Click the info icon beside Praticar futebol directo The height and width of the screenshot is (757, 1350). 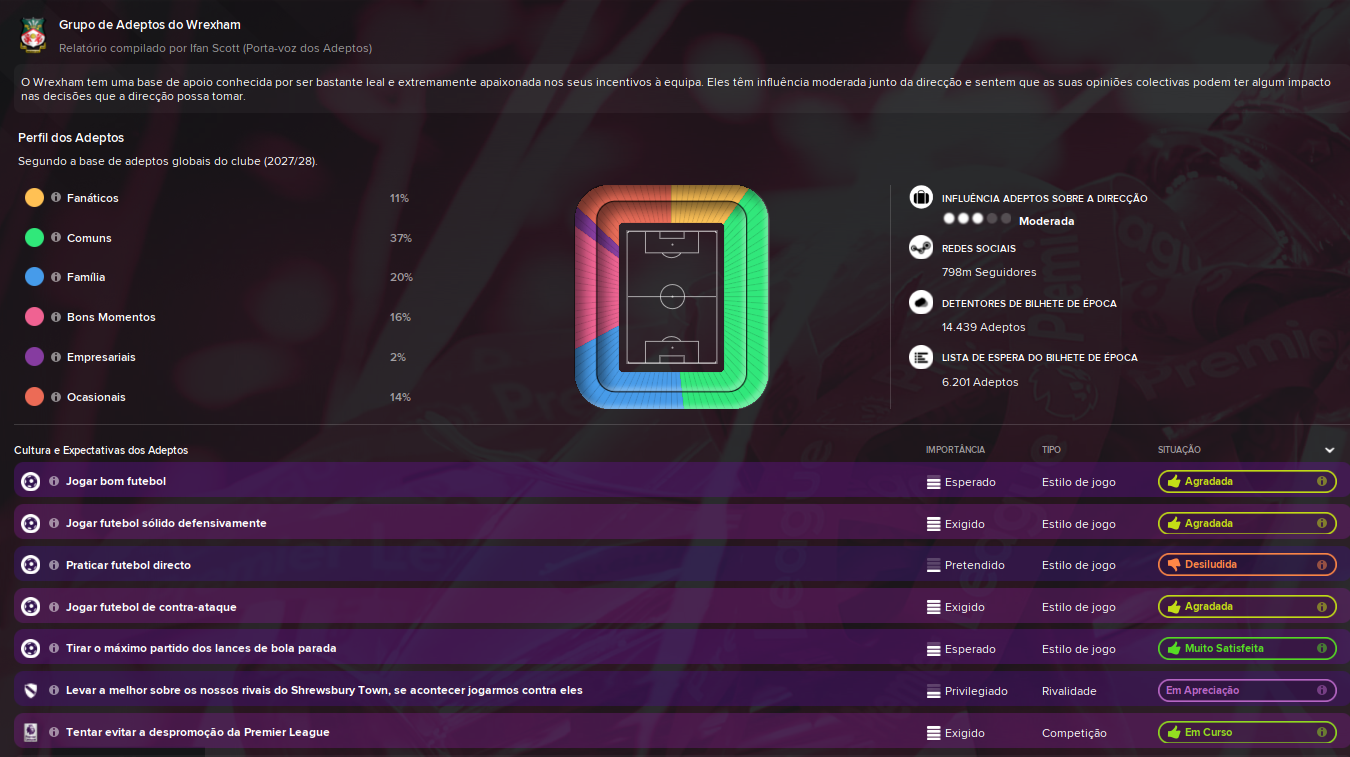54,565
